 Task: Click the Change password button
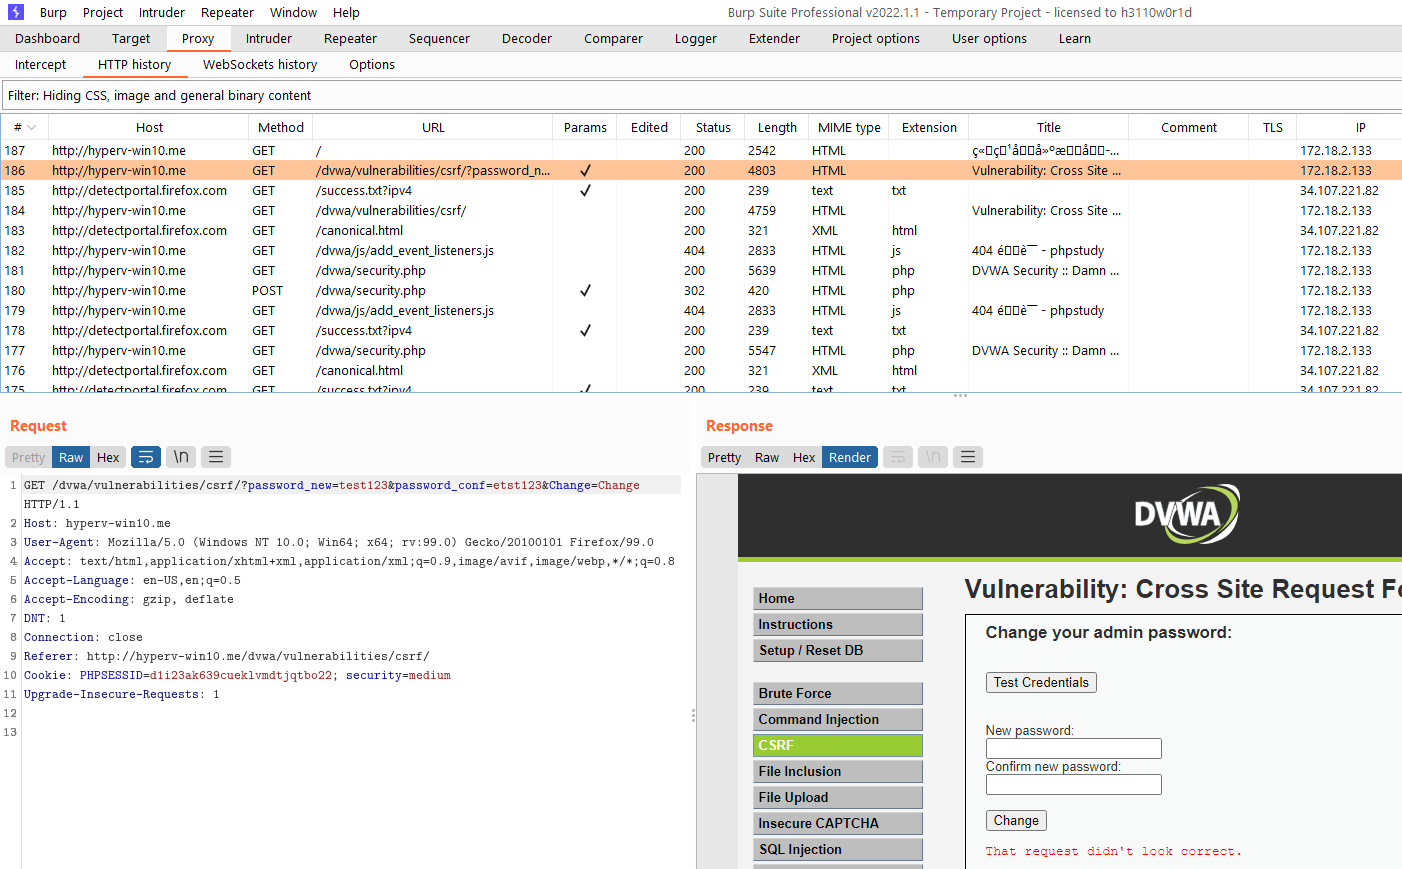coord(1016,820)
